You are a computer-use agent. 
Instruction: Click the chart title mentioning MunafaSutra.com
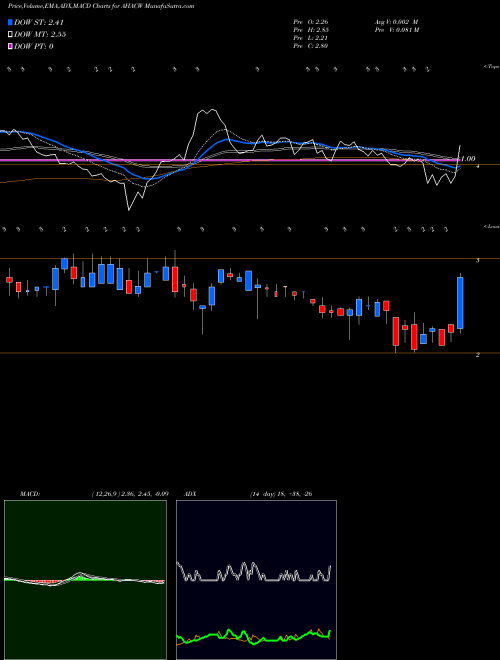pos(101,7)
